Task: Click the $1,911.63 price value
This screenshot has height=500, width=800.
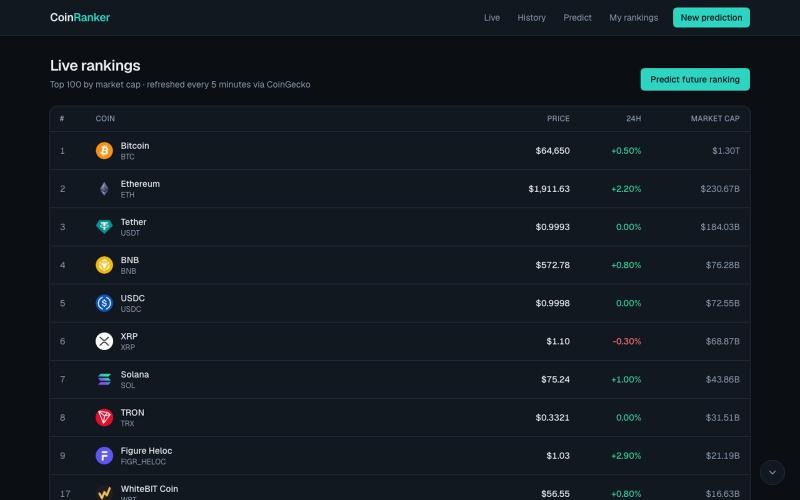Action: point(549,189)
